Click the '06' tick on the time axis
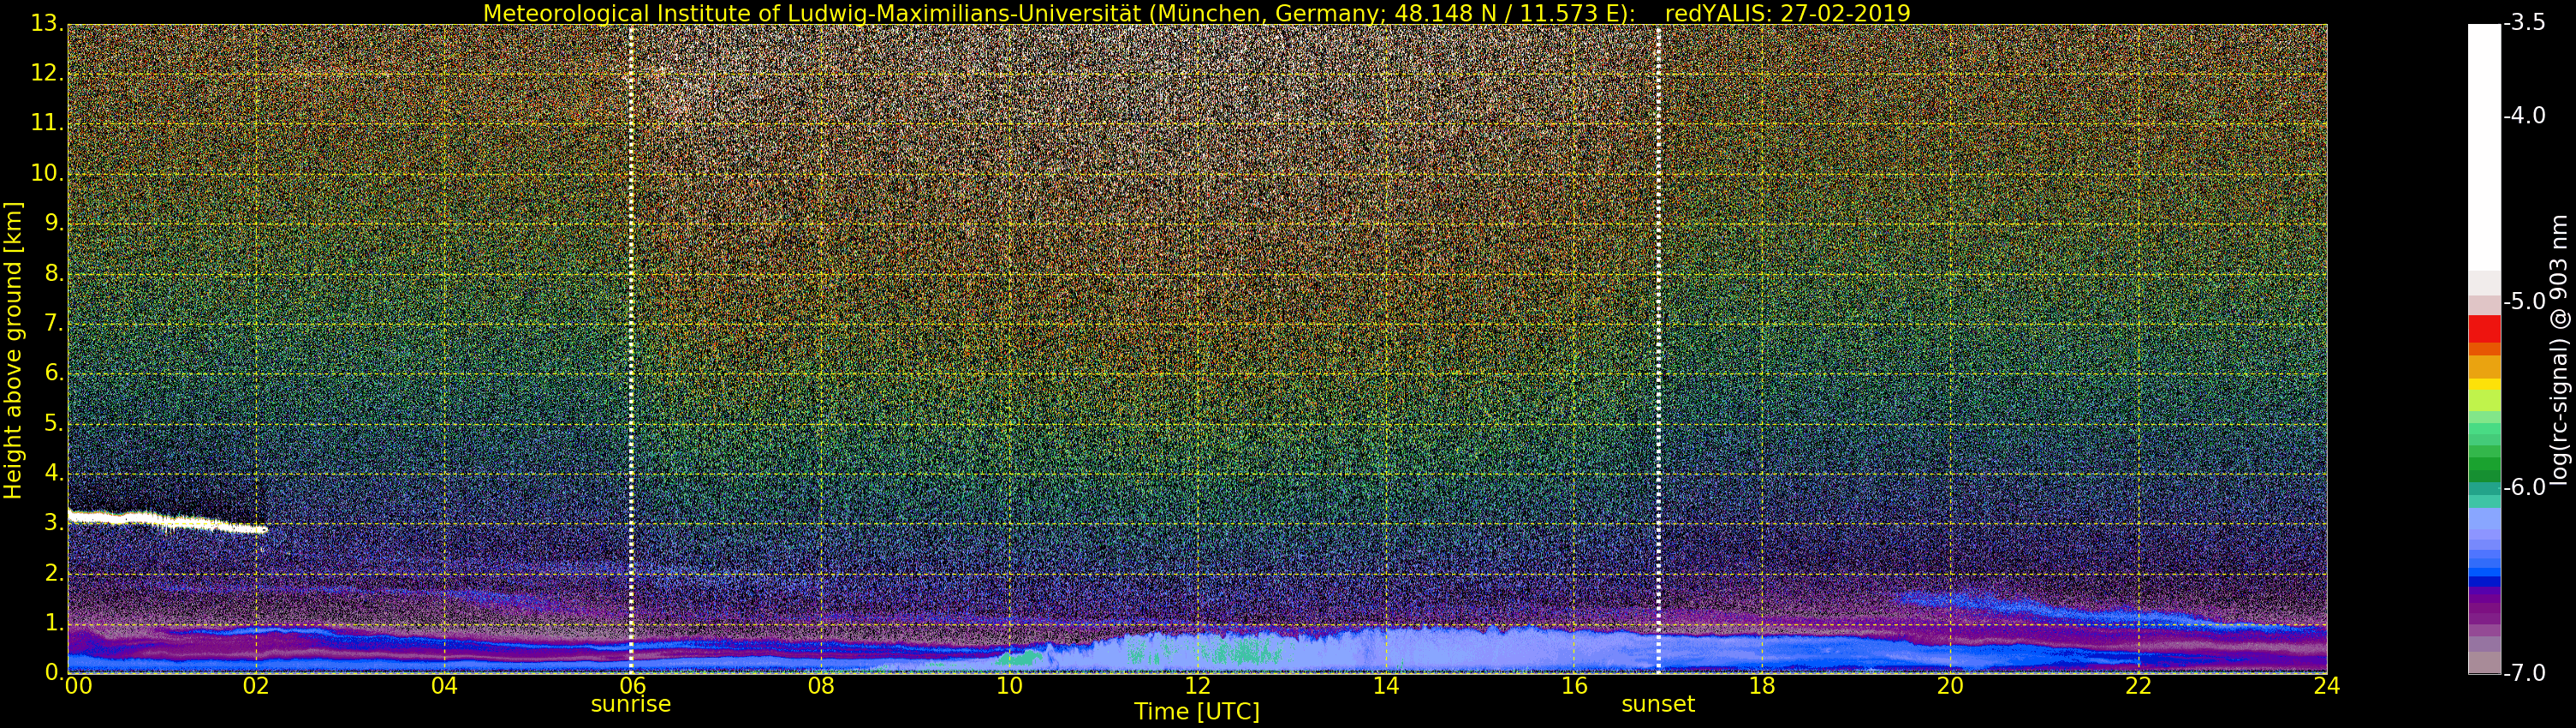Viewport: 2576px width, 728px height. pyautogui.click(x=632, y=686)
